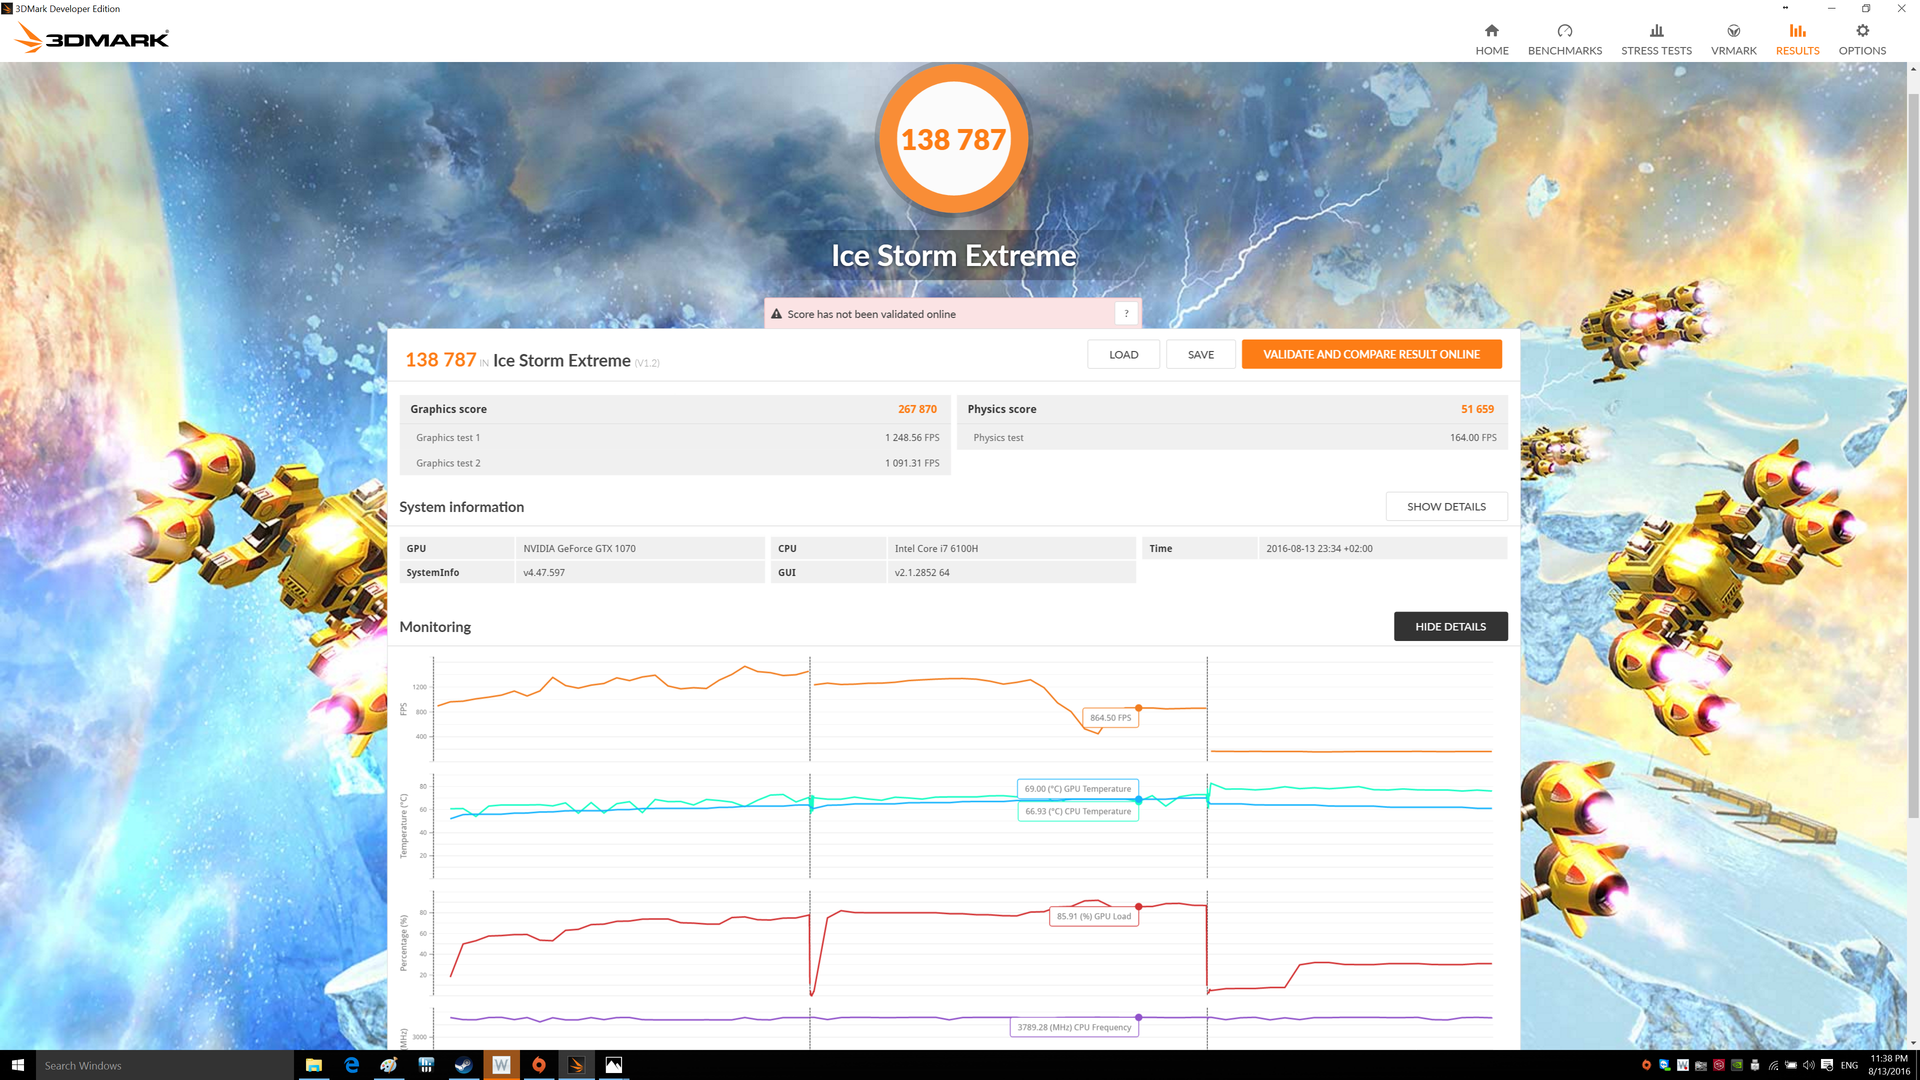The width and height of the screenshot is (1920, 1080).
Task: Expand system information with Show Details
Action: [x=1446, y=507]
